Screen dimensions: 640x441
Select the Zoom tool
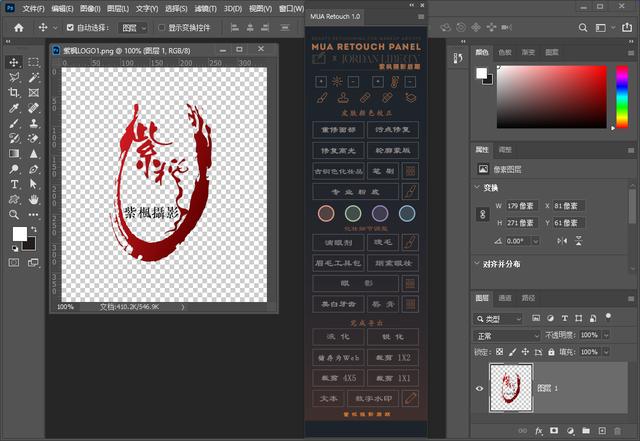click(x=14, y=214)
